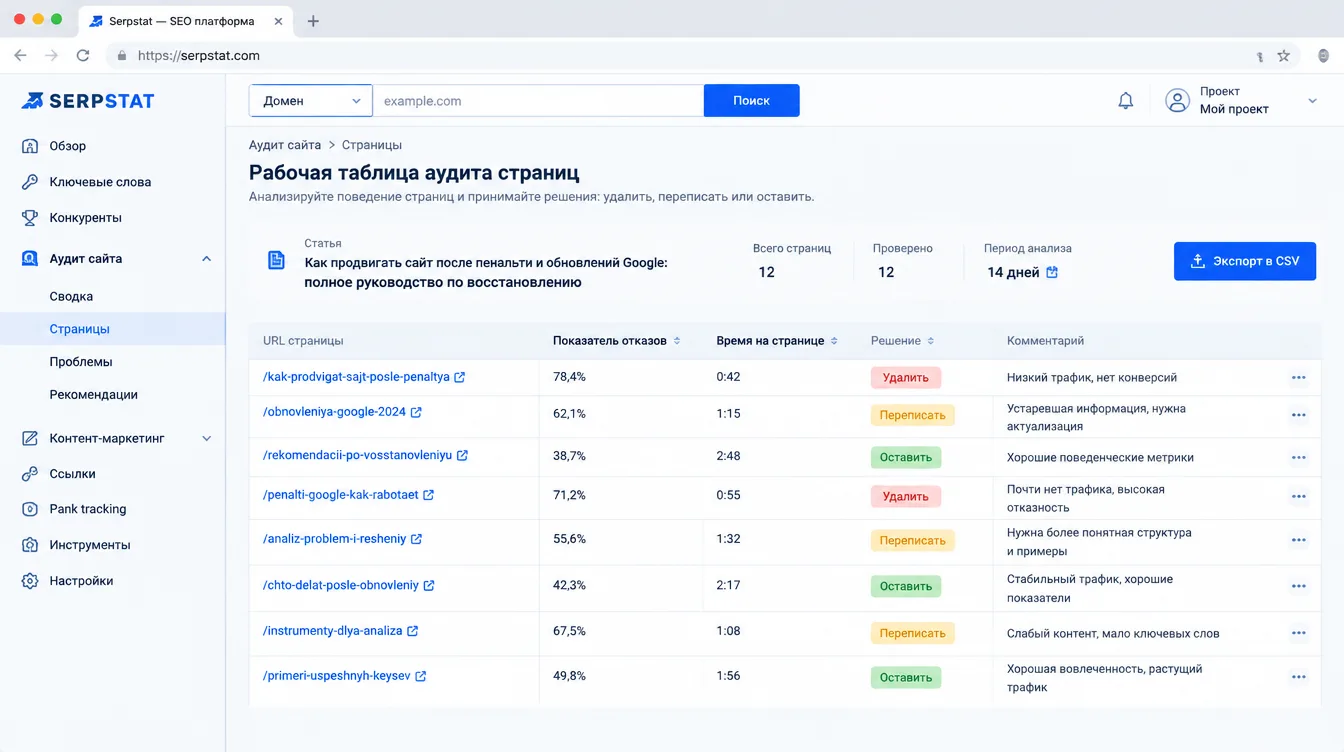This screenshot has width=1344, height=752.
Task: Open external link icon for /chto-delat-posle-obnovleniy
Action: click(x=429, y=586)
